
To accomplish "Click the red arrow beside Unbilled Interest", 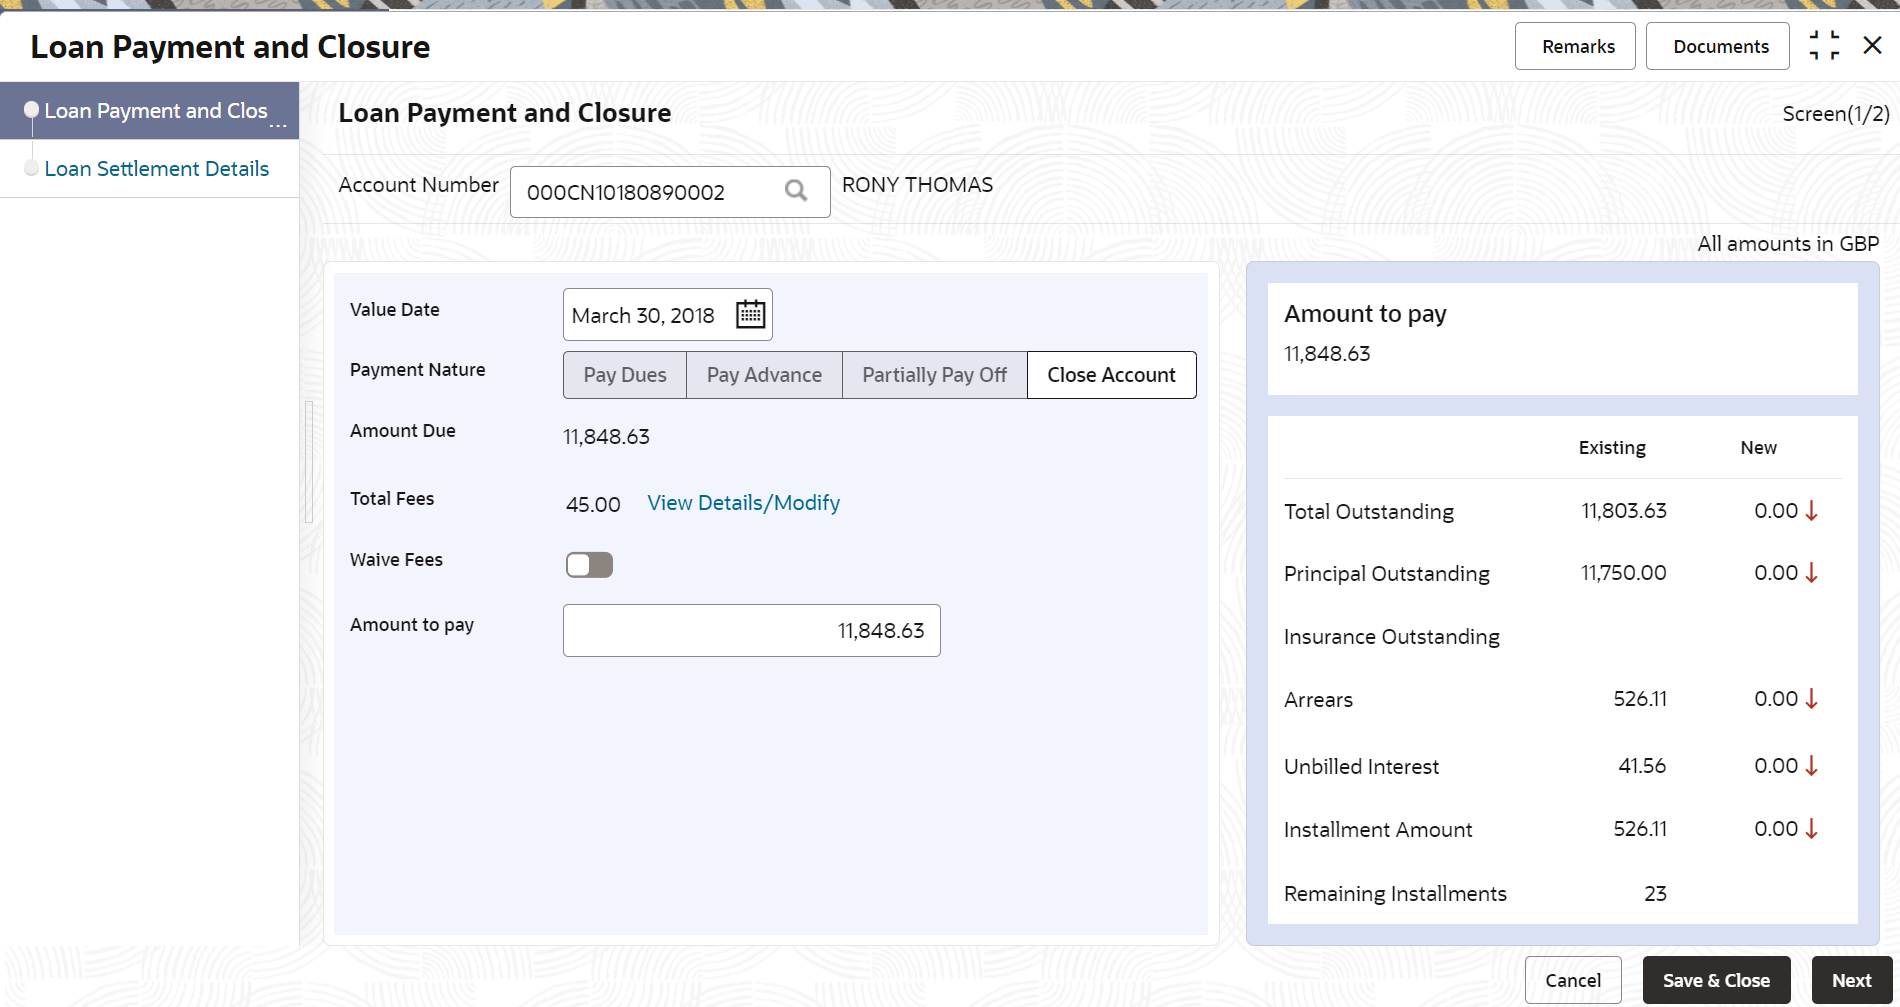I will click(1811, 766).
